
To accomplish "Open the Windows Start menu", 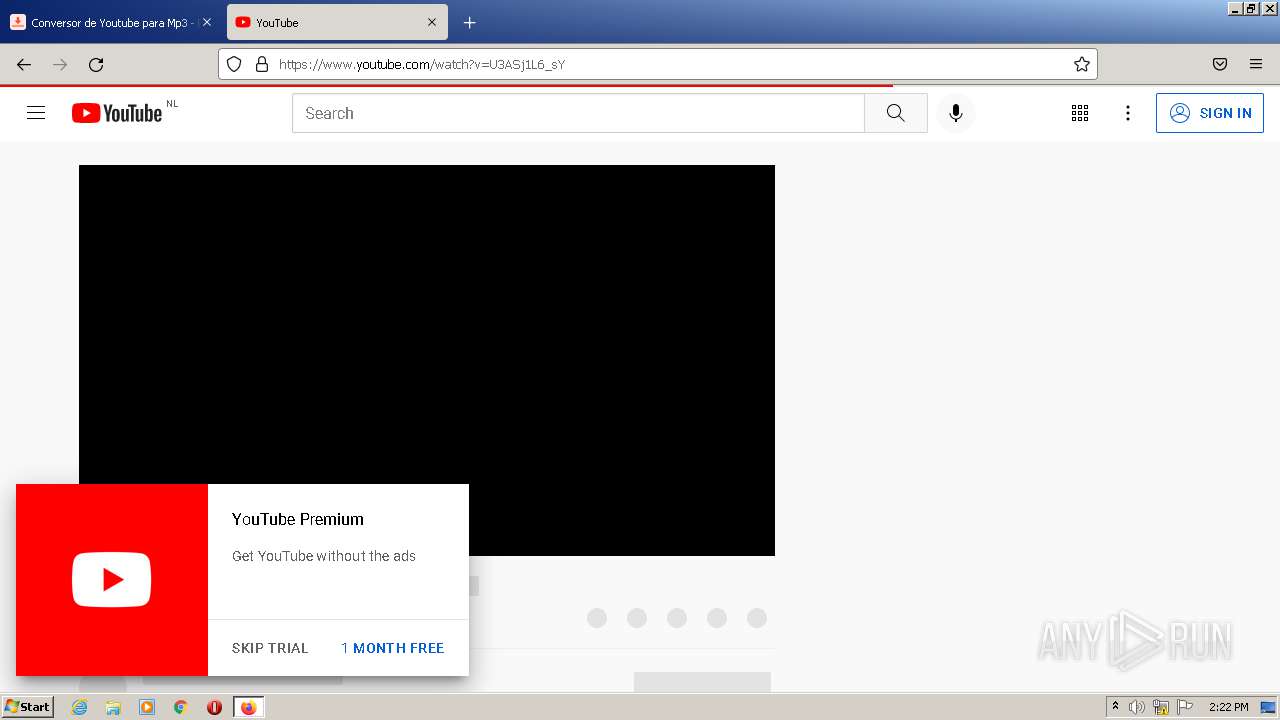I will coord(27,707).
